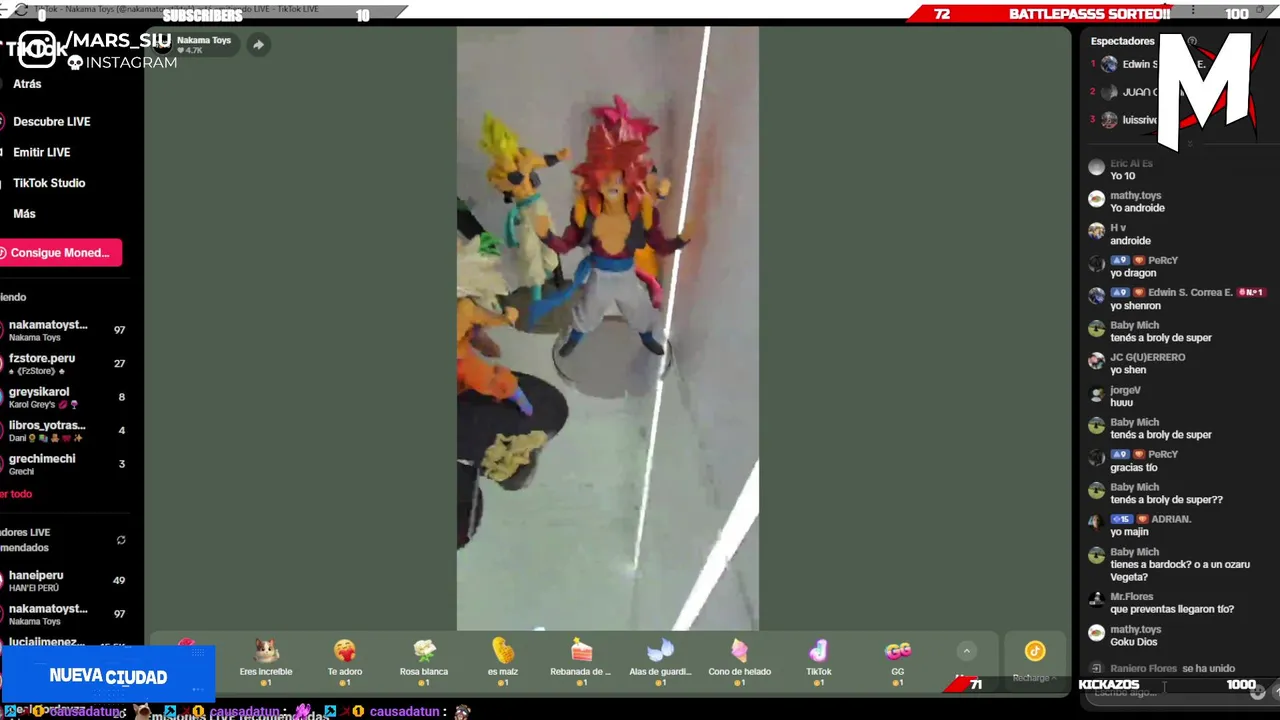Expand the gift tray with up chevron
The image size is (1280, 720).
click(966, 651)
